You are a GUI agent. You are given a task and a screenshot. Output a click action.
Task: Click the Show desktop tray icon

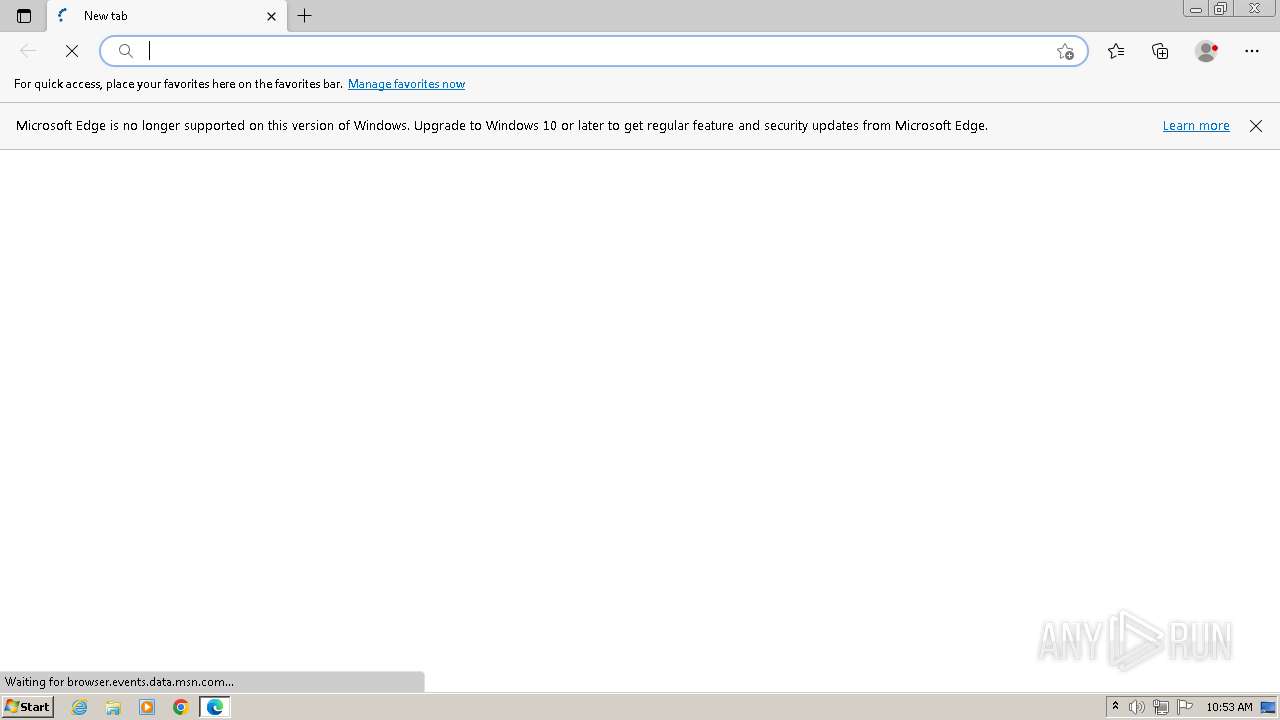(x=1268, y=707)
